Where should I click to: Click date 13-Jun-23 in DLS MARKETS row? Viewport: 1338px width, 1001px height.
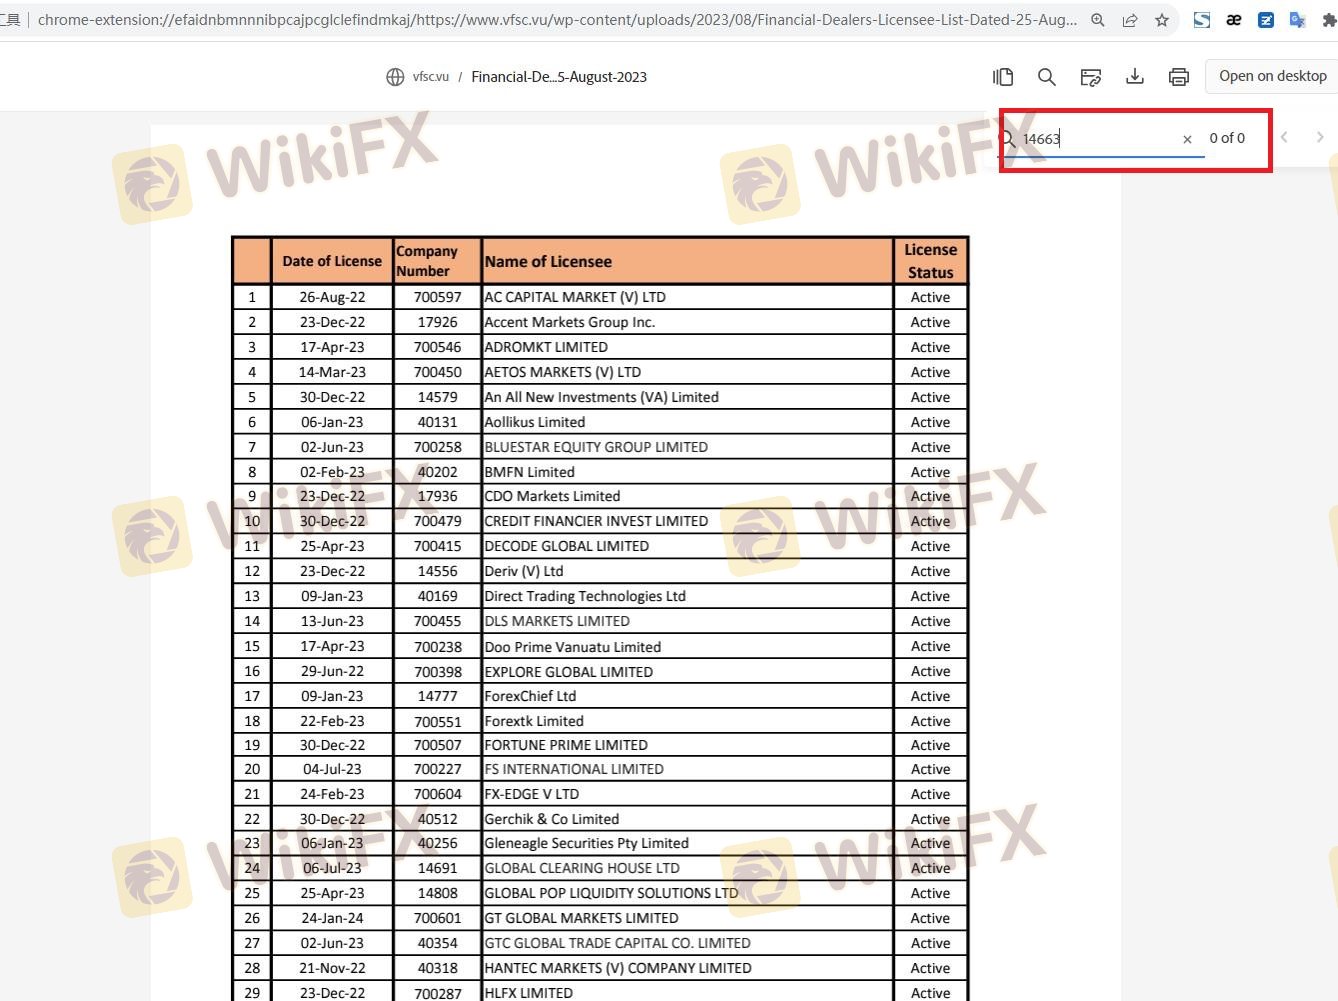pos(332,621)
